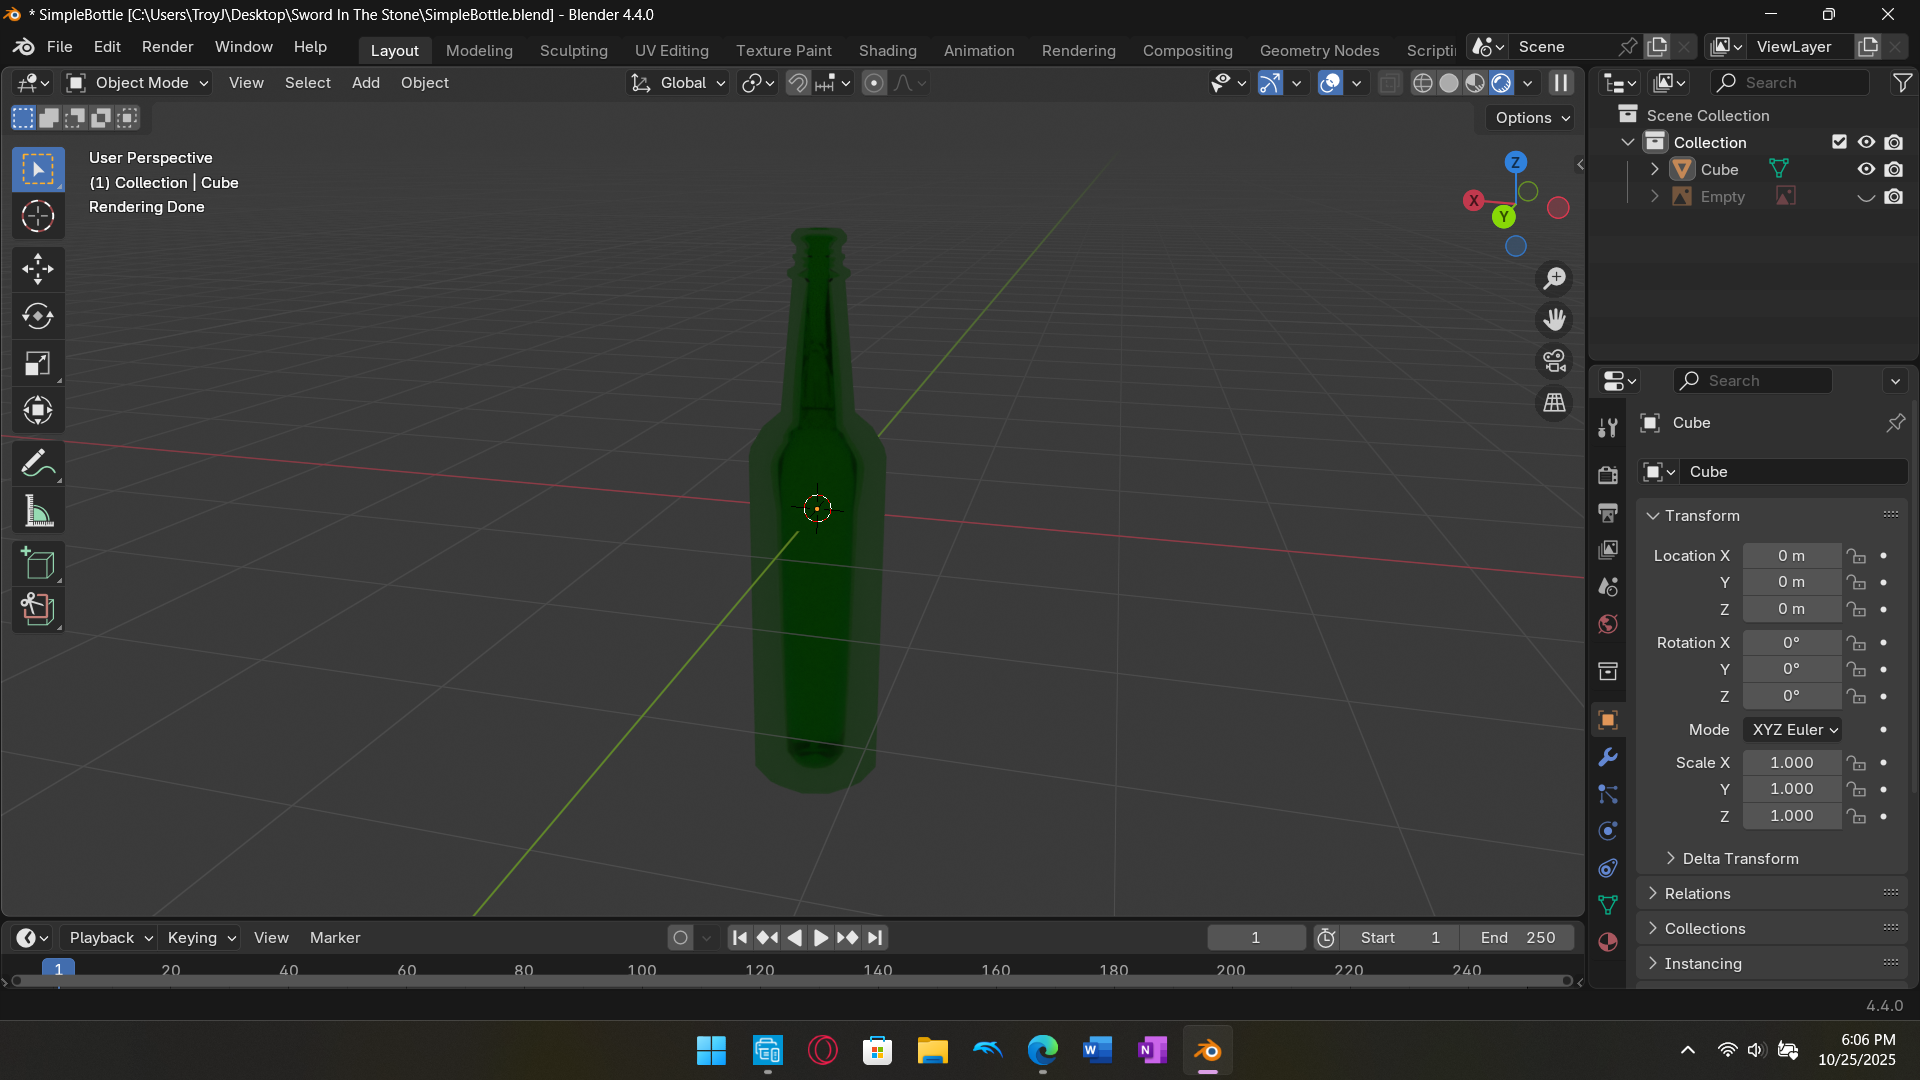Hide Cube in viewport via eye icon
The height and width of the screenshot is (1080, 1920).
tap(1866, 169)
